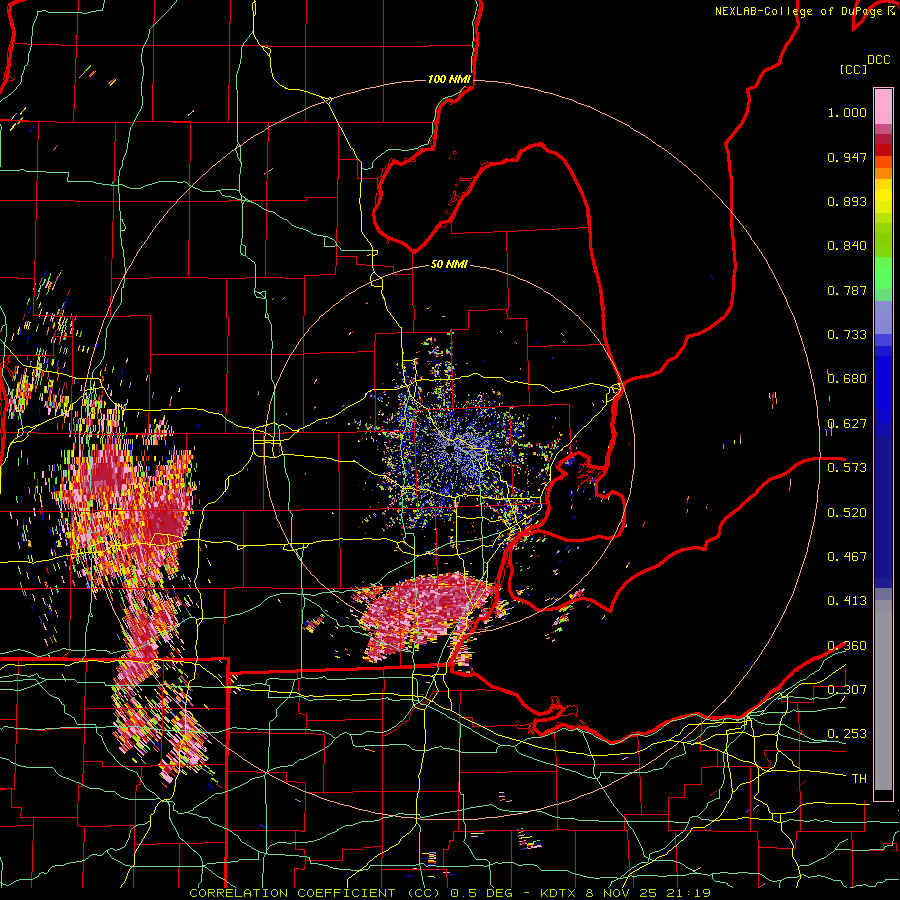Select the DCC product label

click(878, 60)
